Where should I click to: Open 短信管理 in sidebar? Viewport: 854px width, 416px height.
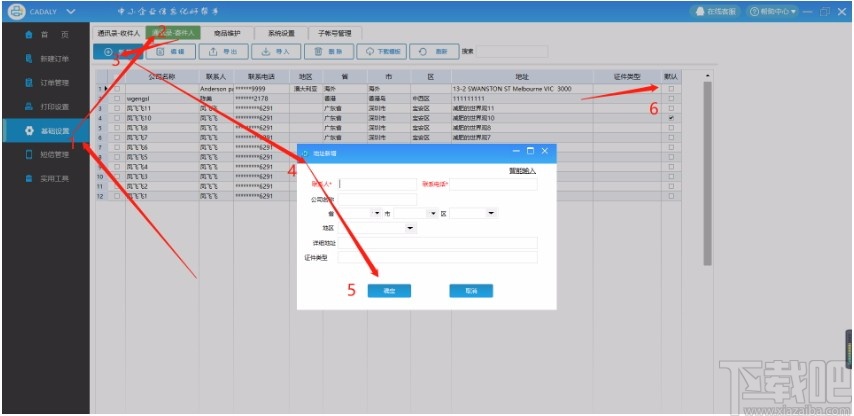click(x=46, y=155)
